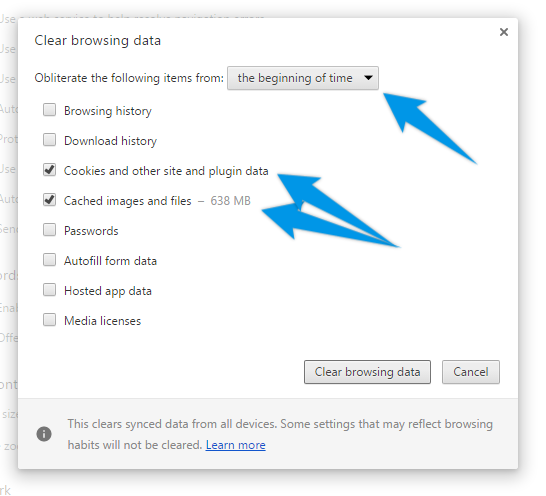
Task: Enable the Download history checkbox
Action: 49,139
